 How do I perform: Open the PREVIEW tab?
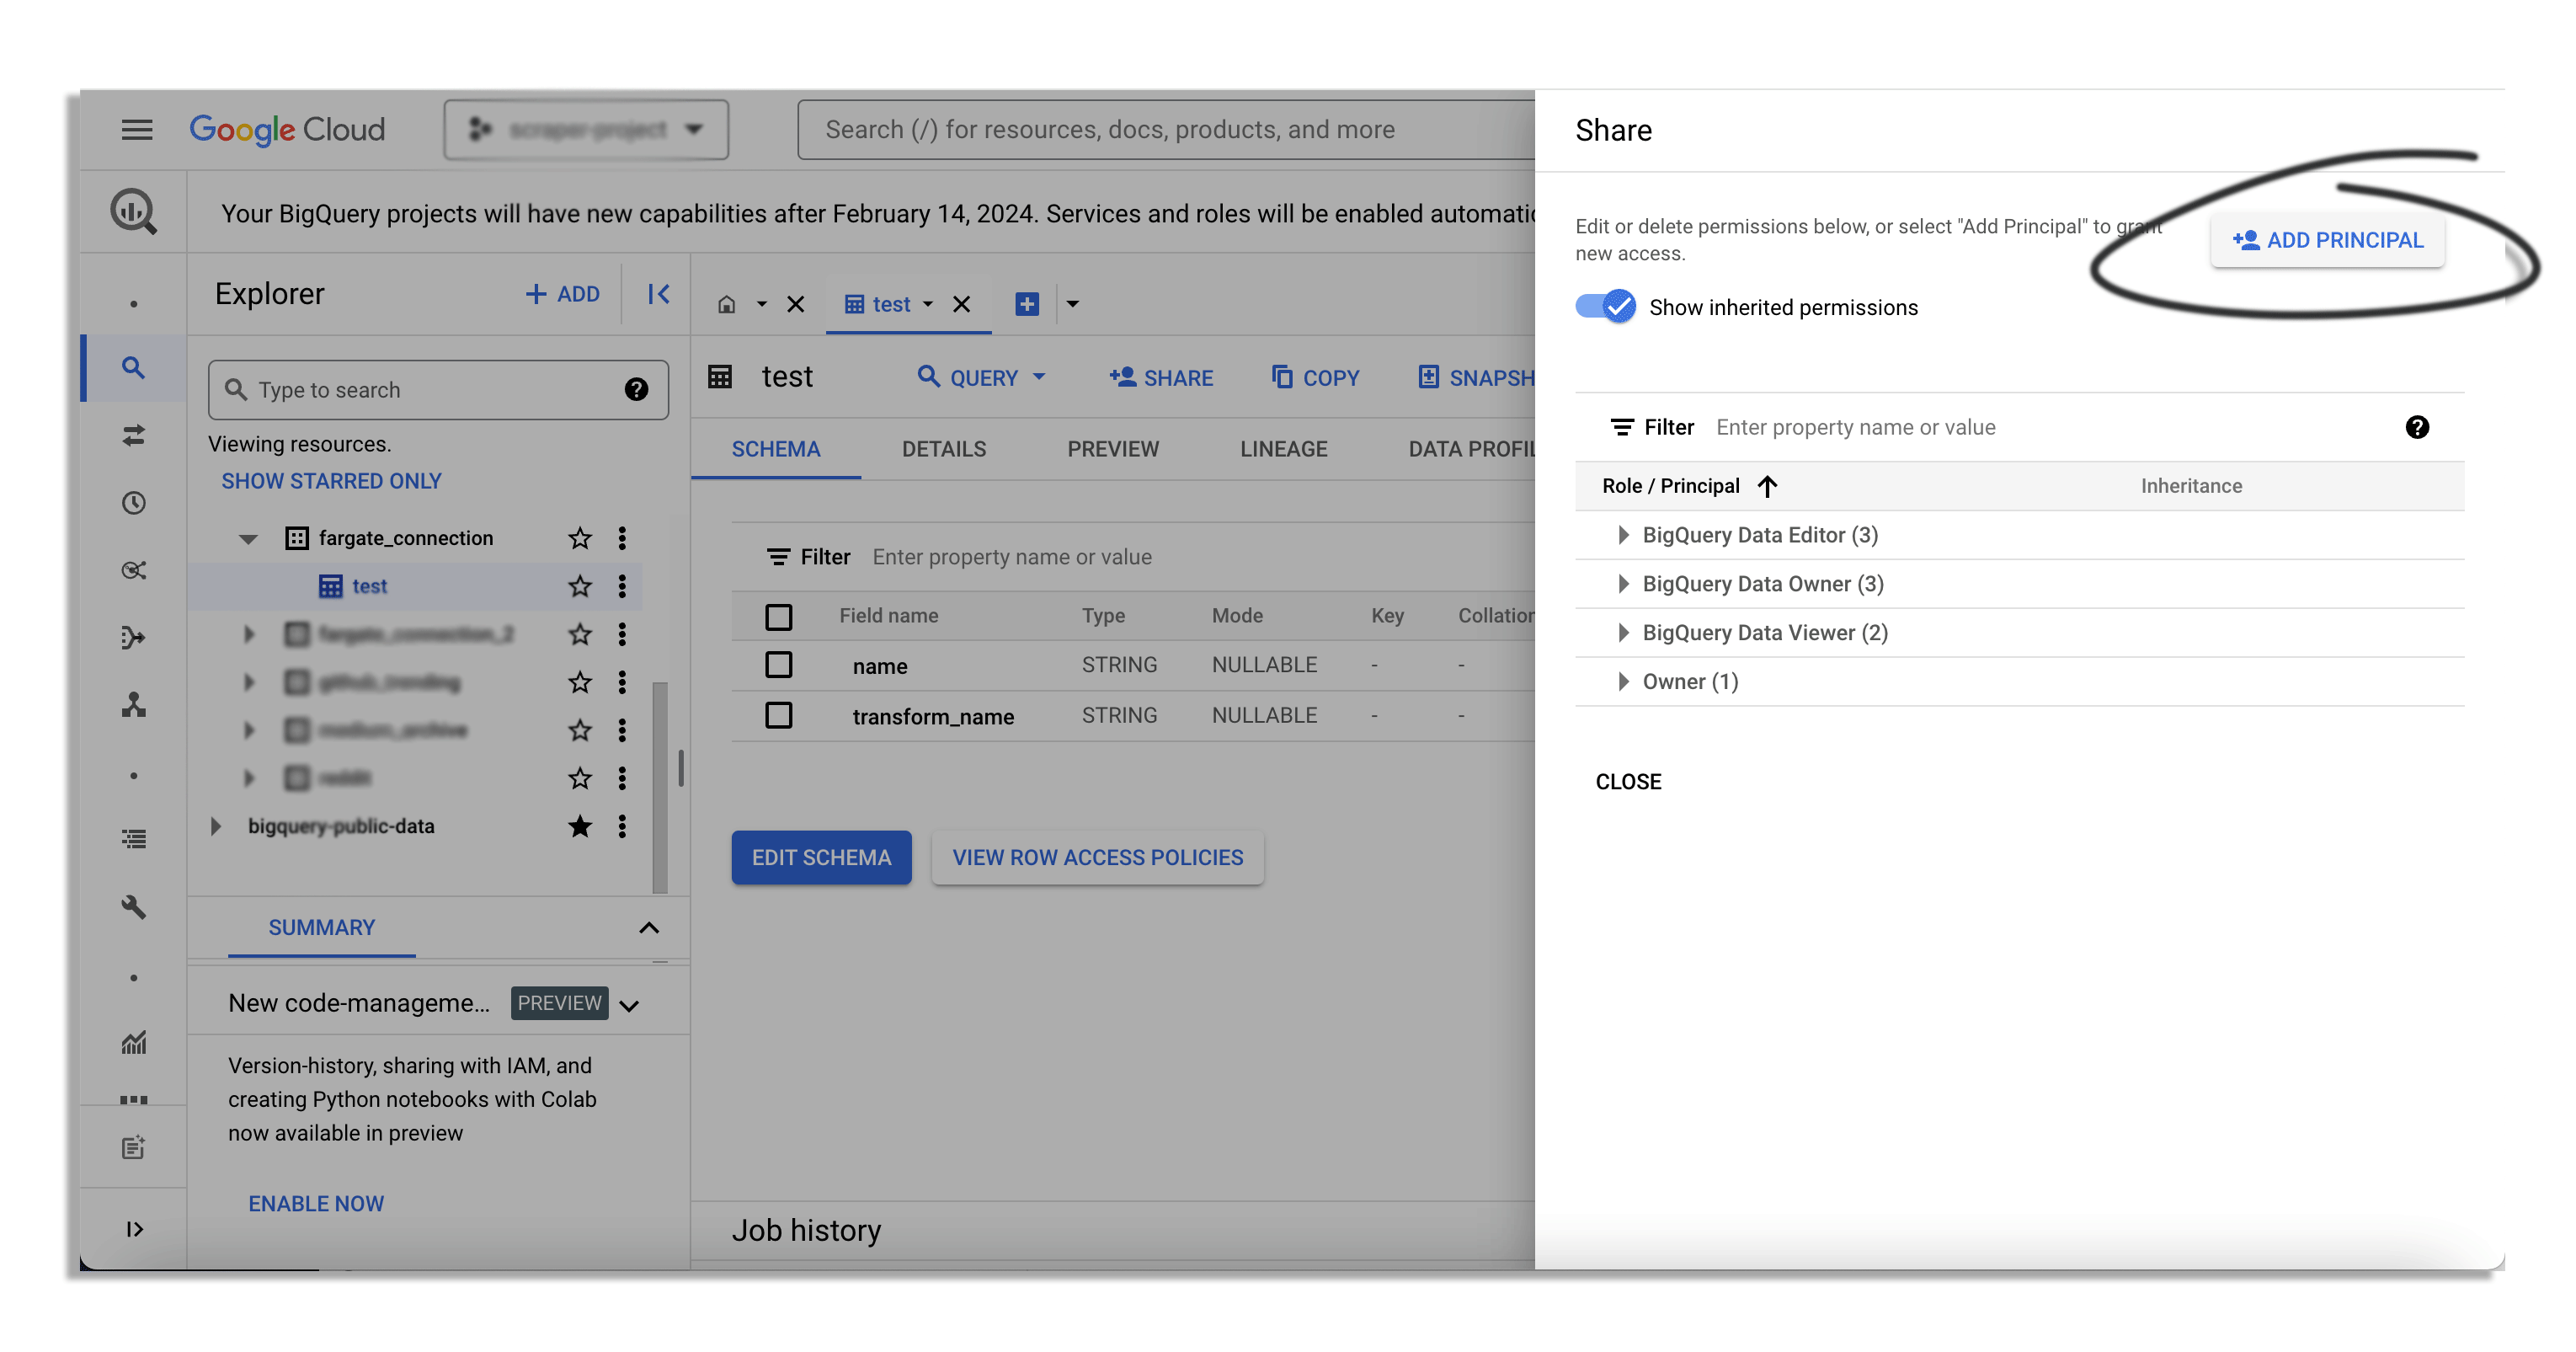pyautogui.click(x=1113, y=449)
